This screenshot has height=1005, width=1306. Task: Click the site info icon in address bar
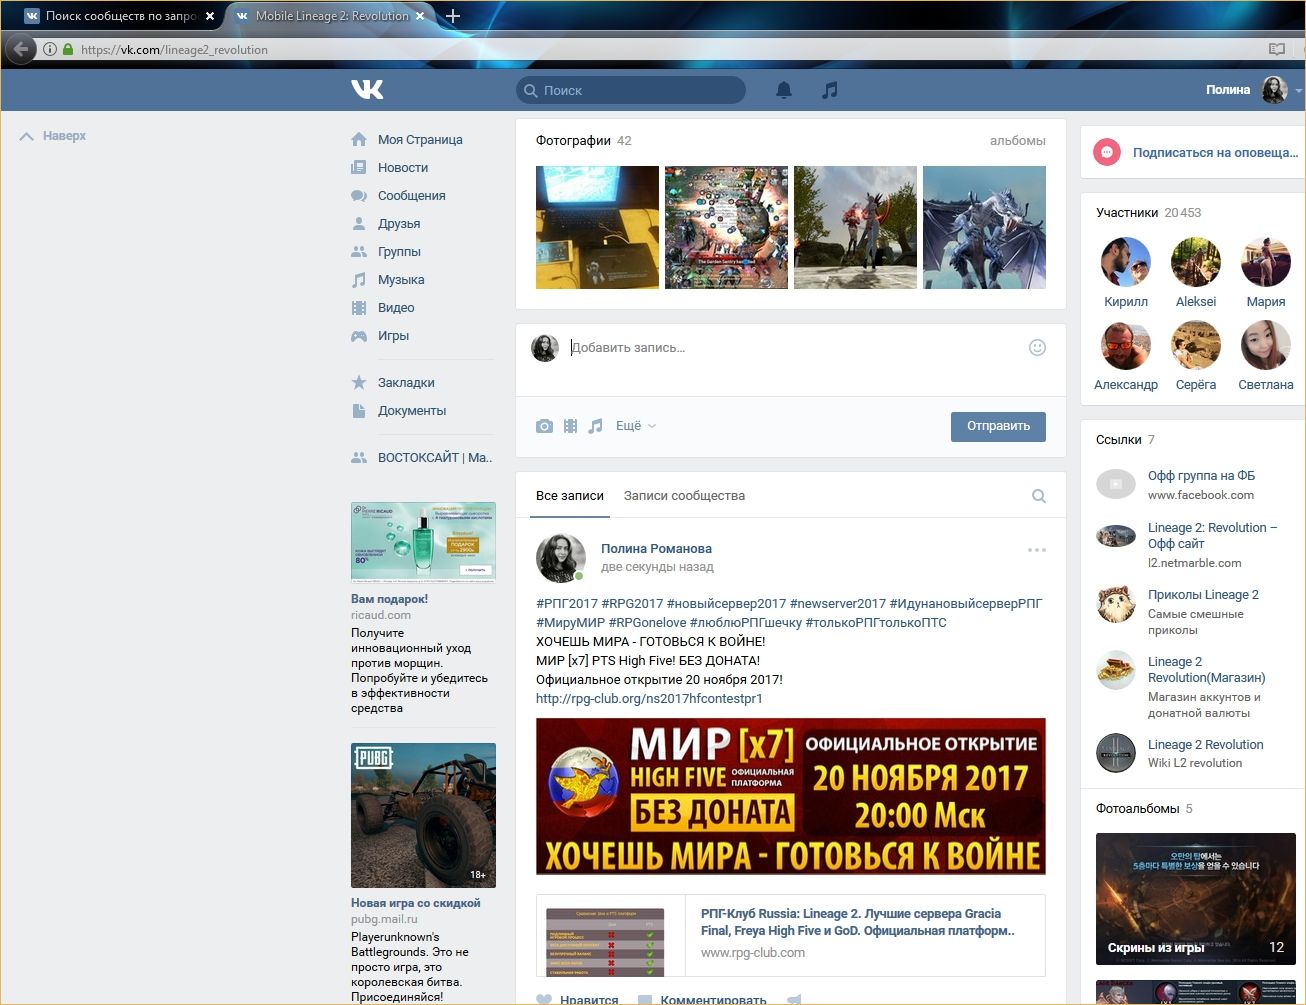click(x=49, y=49)
